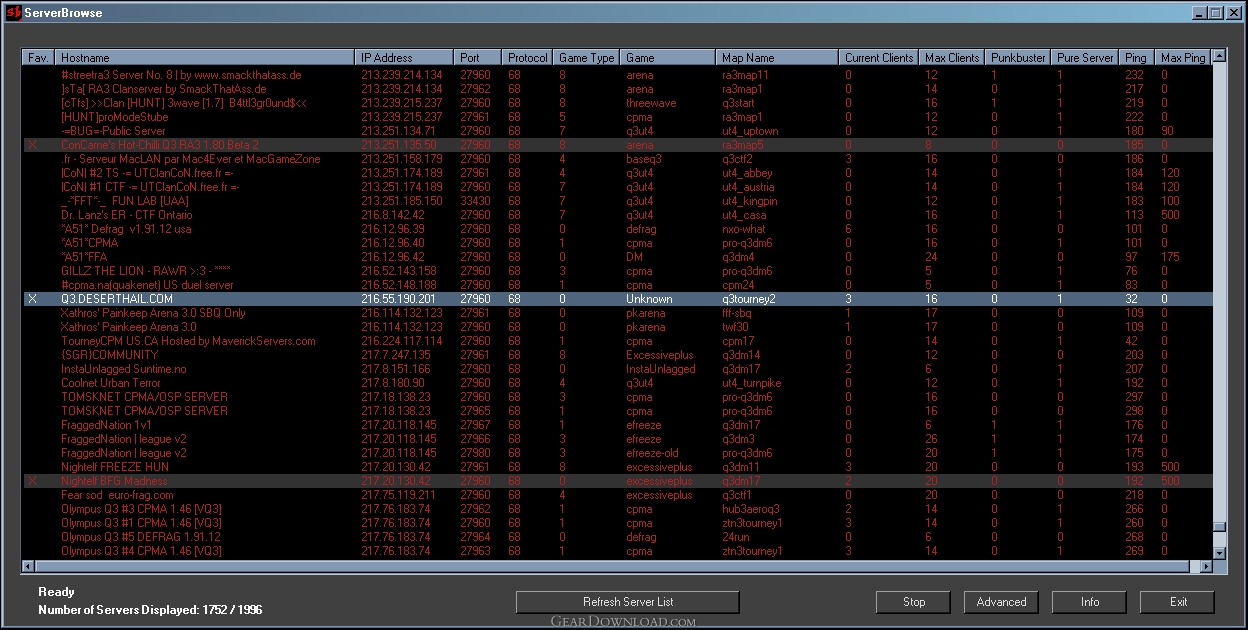Select the Nightelf BFG Madness server

[x=617, y=481]
